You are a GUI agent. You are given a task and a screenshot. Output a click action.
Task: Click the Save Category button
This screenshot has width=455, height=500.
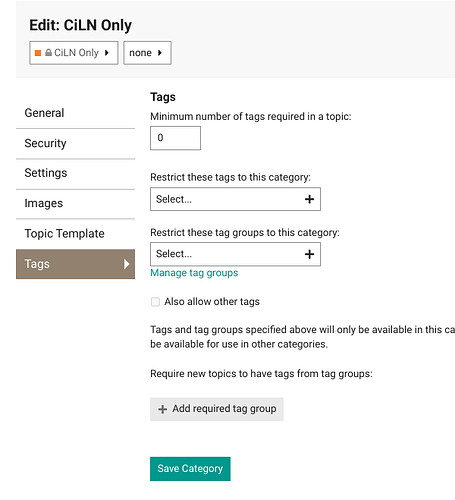[x=190, y=469]
